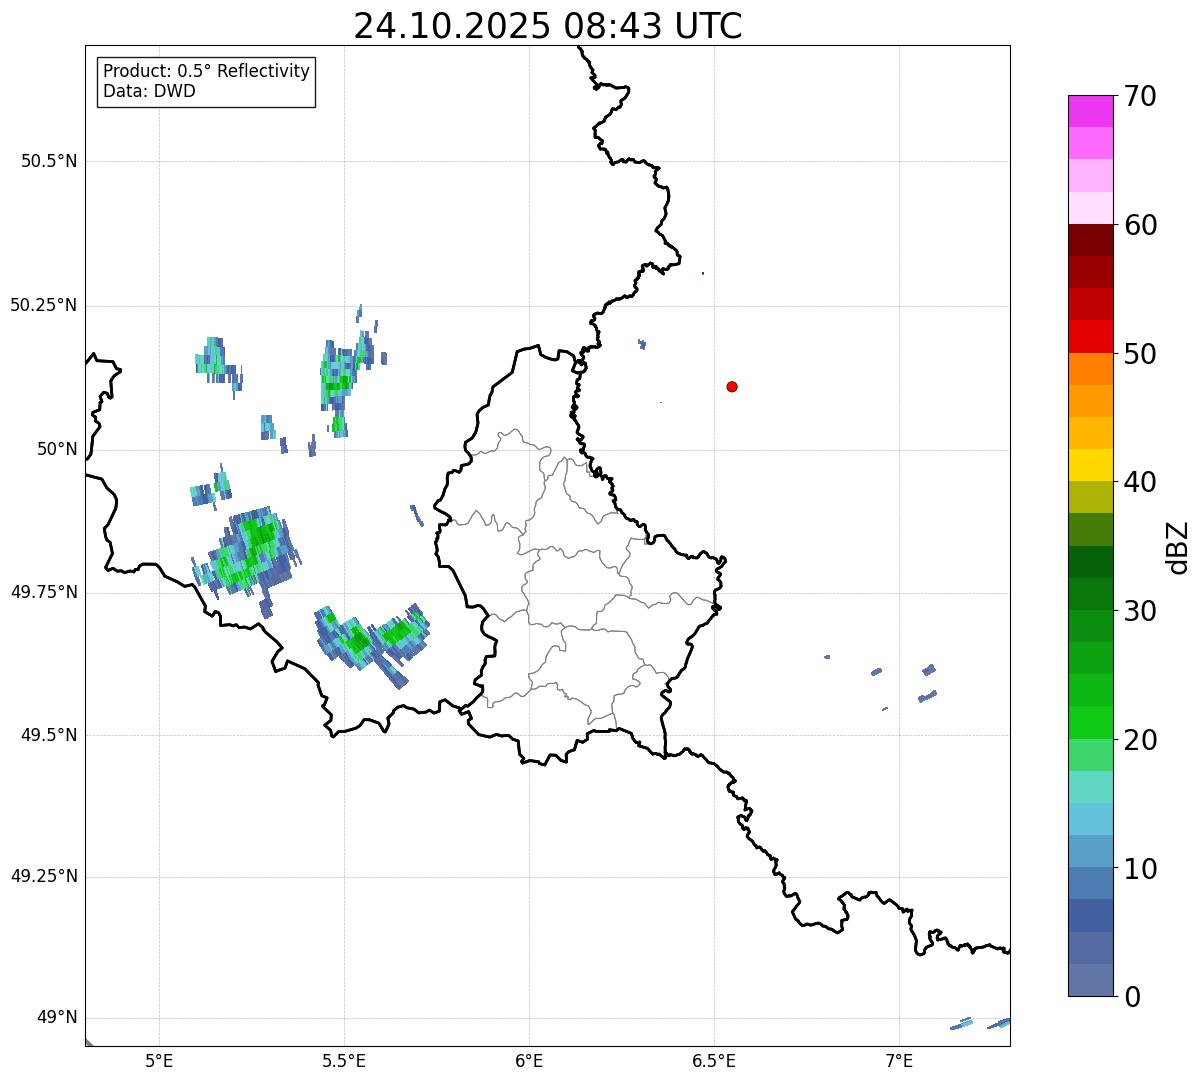Click the 6°E longitude tick label
This screenshot has height=1081, width=1202.
point(529,1060)
